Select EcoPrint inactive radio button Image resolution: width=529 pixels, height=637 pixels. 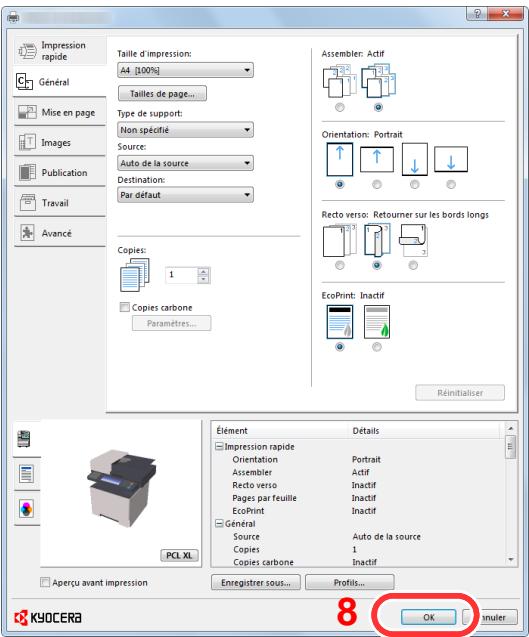point(340,347)
